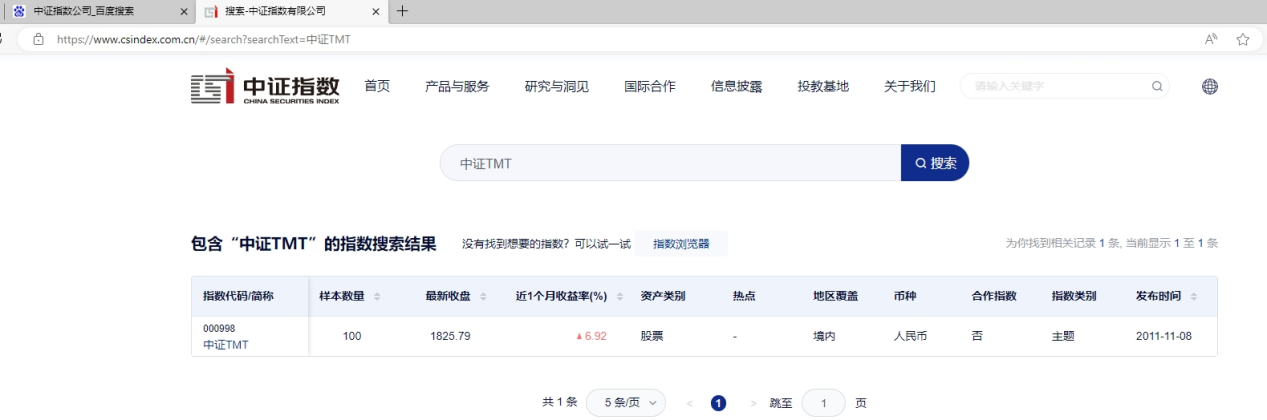Add page to favorites with star icon
1267x420 pixels.
[1243, 39]
